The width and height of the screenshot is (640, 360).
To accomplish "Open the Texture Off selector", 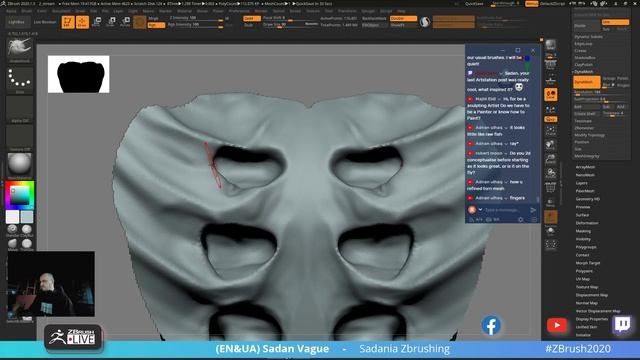I will [19, 138].
